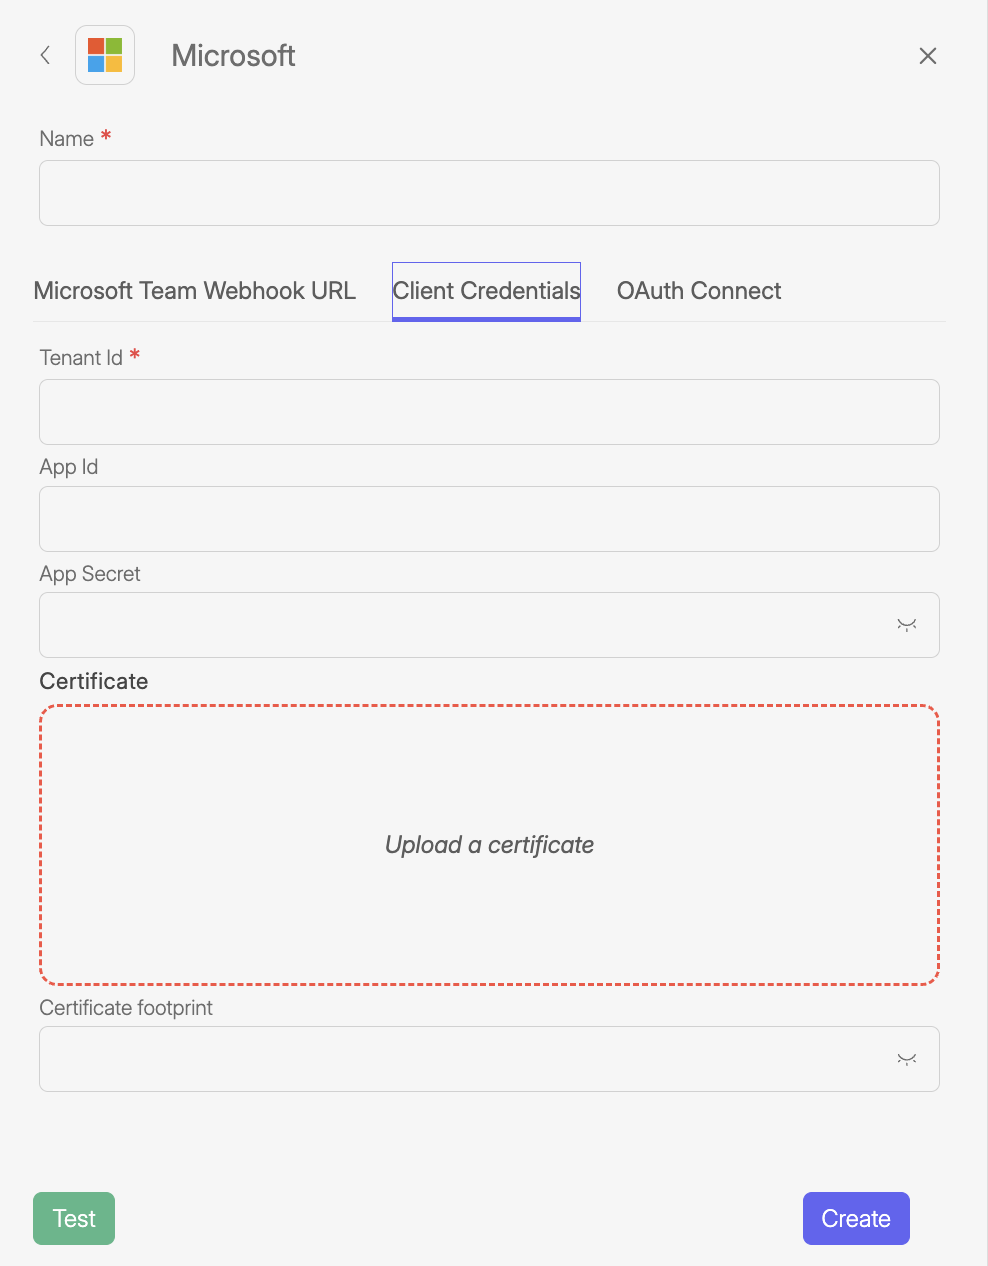
Task: Click the back chevron to return
Action: click(x=44, y=55)
